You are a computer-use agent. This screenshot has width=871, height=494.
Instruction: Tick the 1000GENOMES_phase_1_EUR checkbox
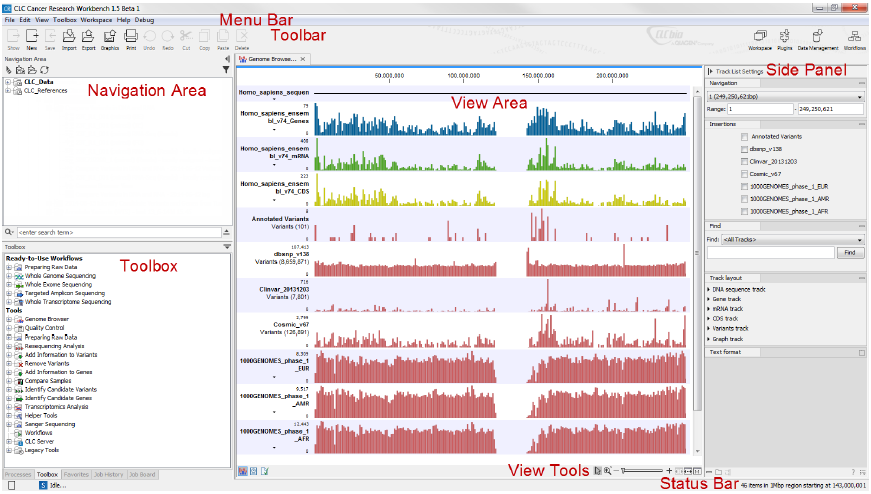(744, 187)
